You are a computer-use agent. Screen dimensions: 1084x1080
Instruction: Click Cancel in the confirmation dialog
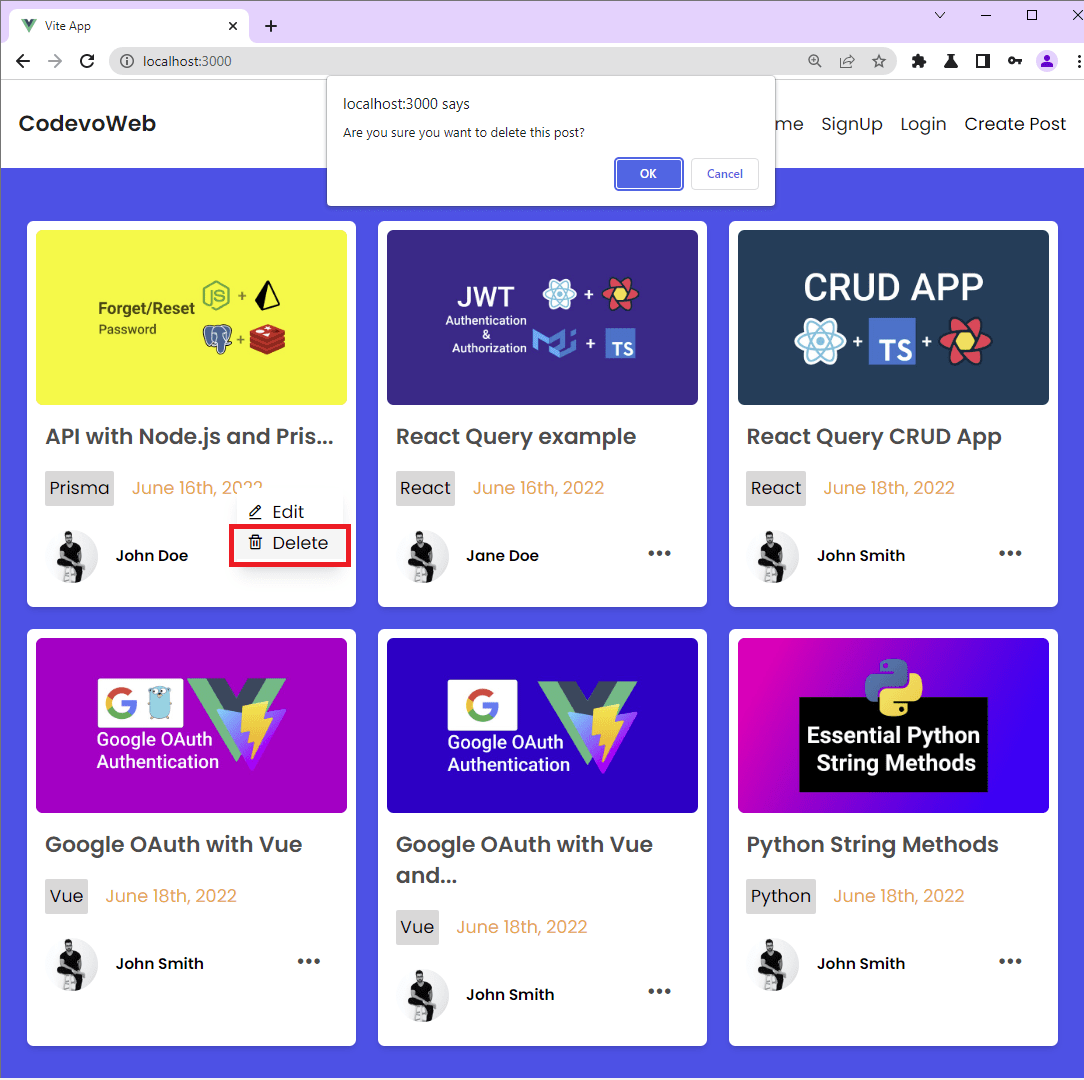point(724,173)
